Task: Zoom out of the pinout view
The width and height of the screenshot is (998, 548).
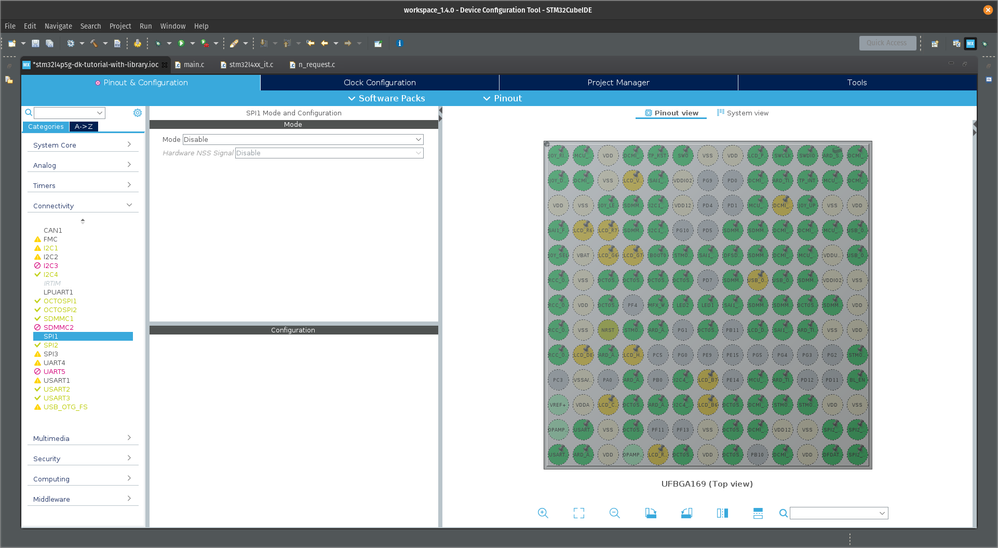Action: point(614,513)
